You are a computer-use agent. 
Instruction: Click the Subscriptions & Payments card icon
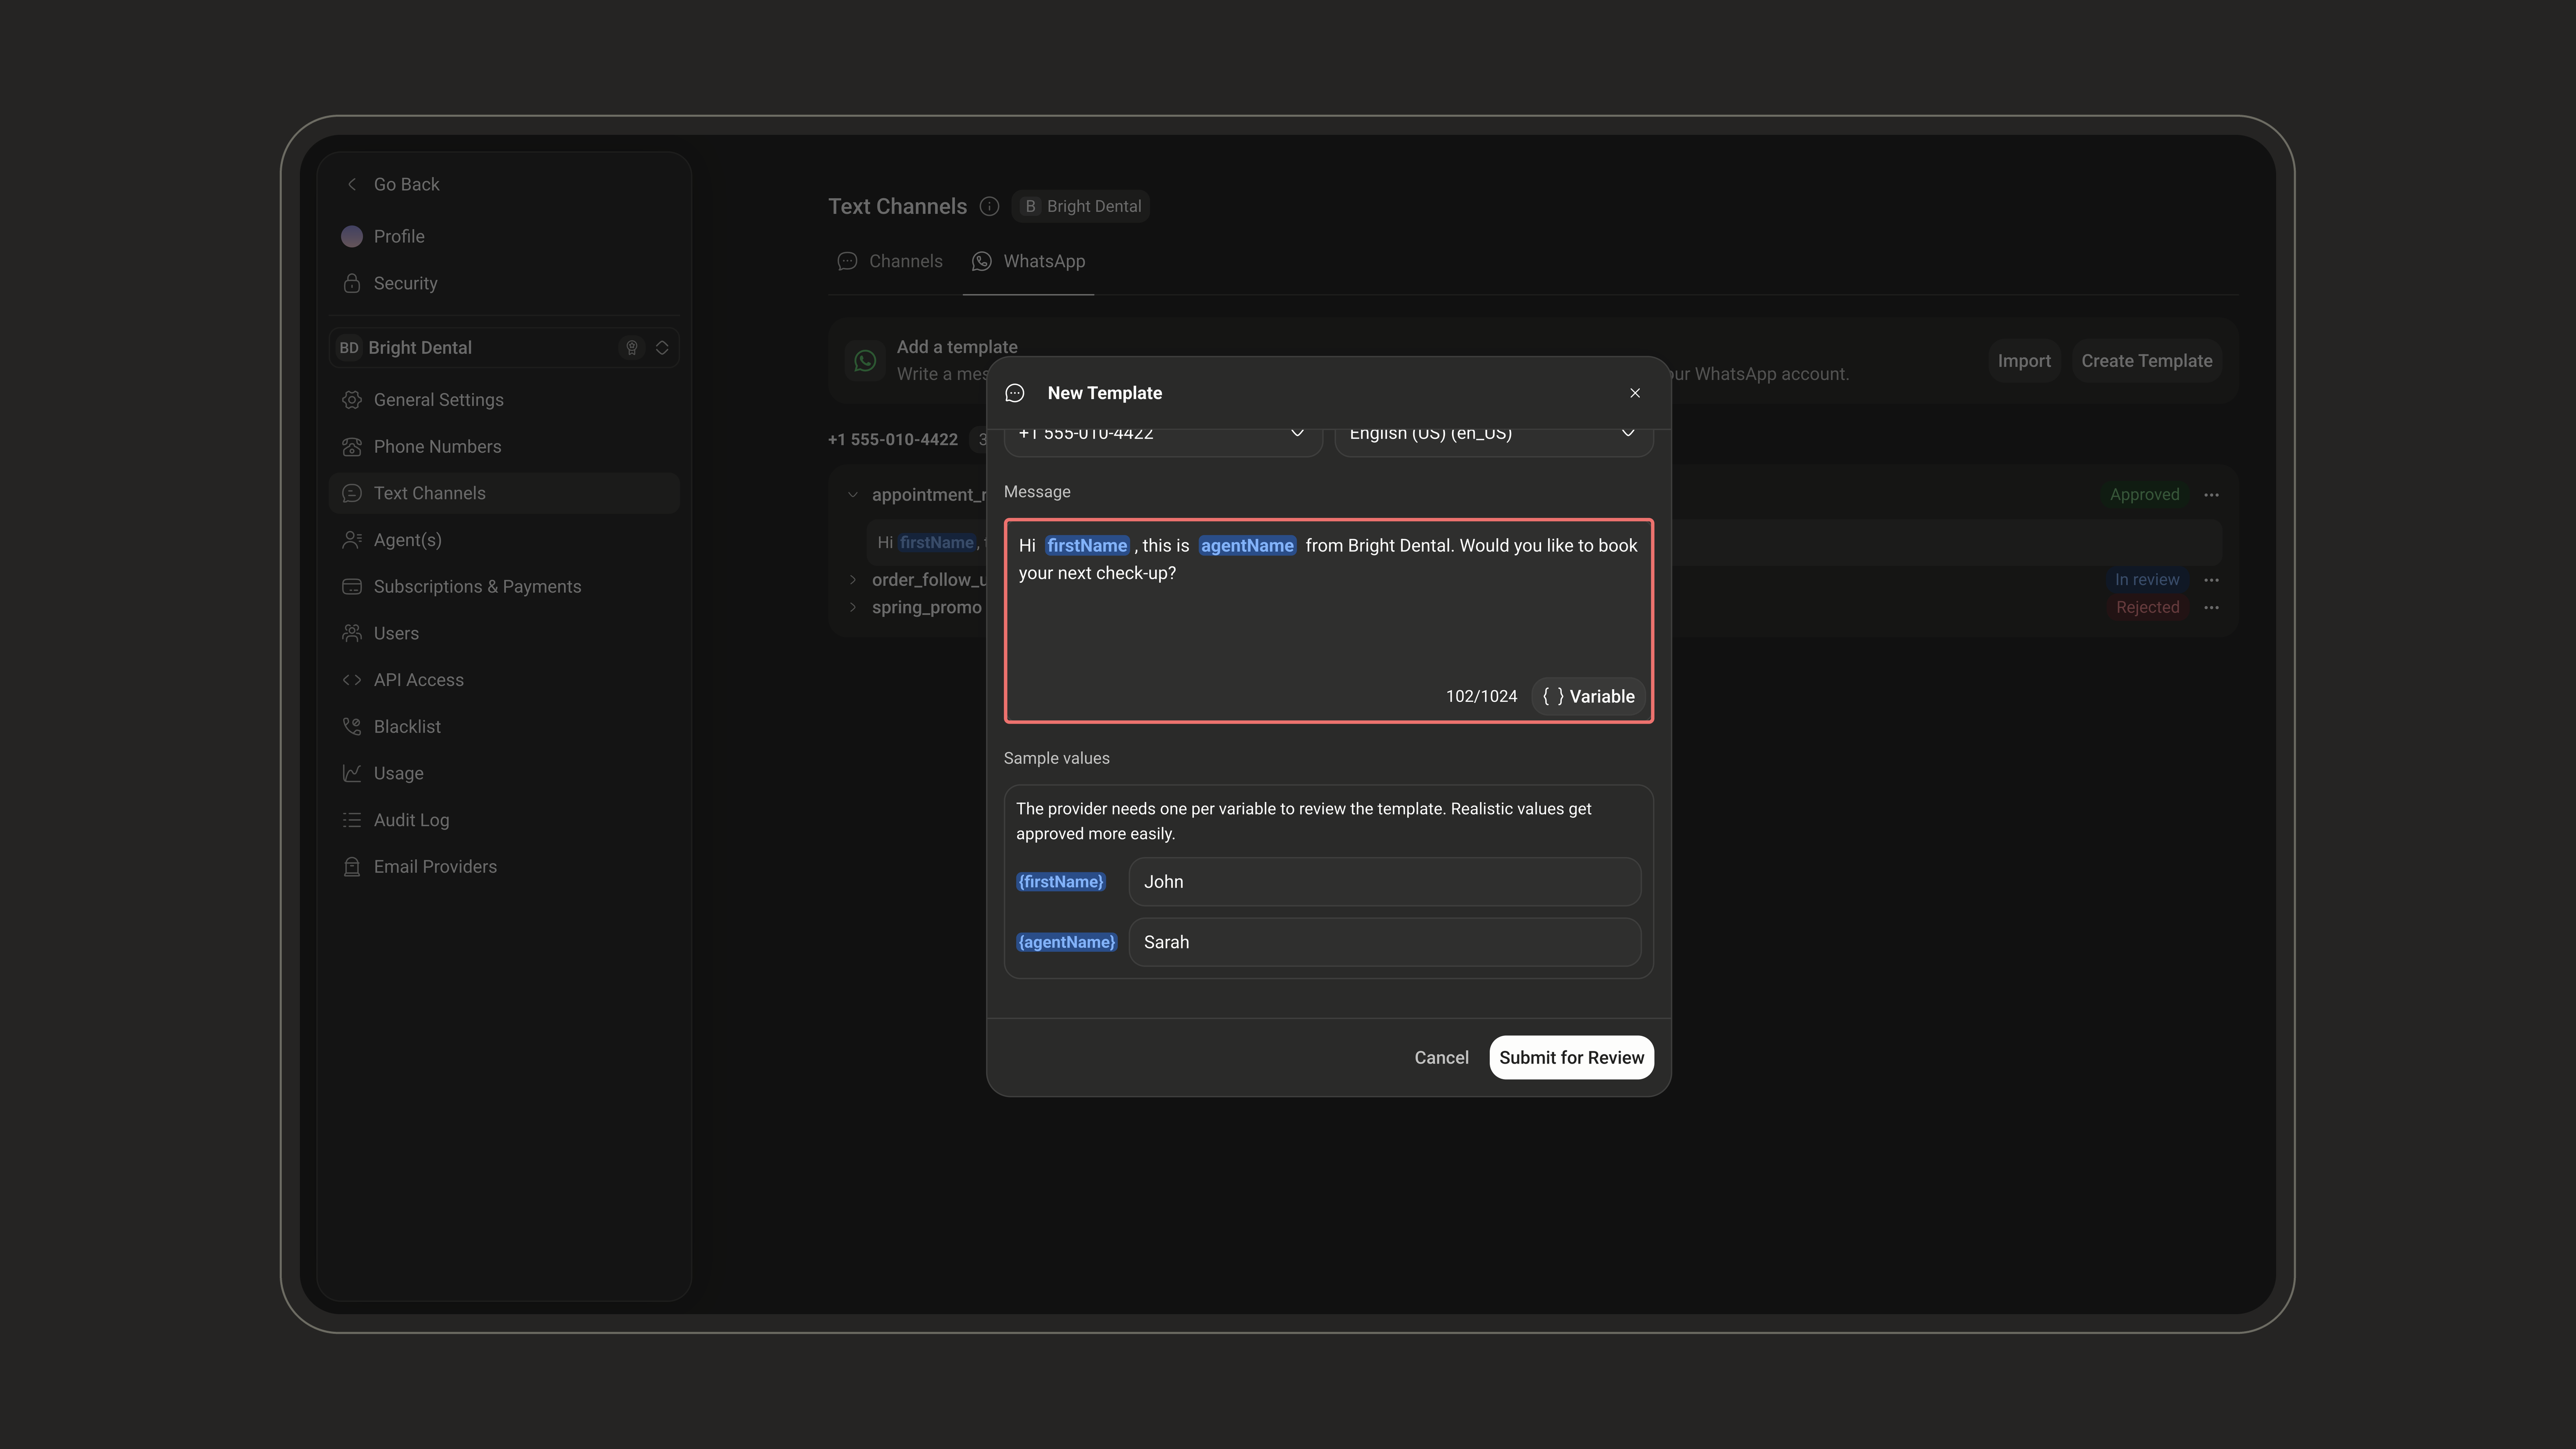351,587
